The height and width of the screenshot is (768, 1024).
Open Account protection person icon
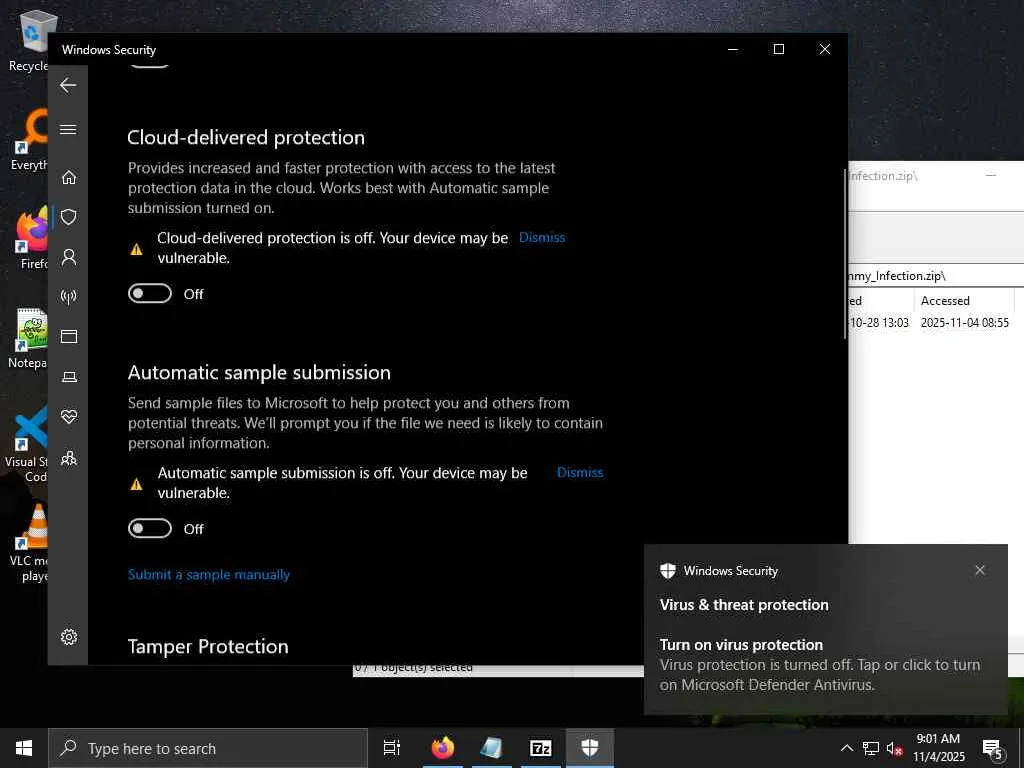tap(69, 257)
